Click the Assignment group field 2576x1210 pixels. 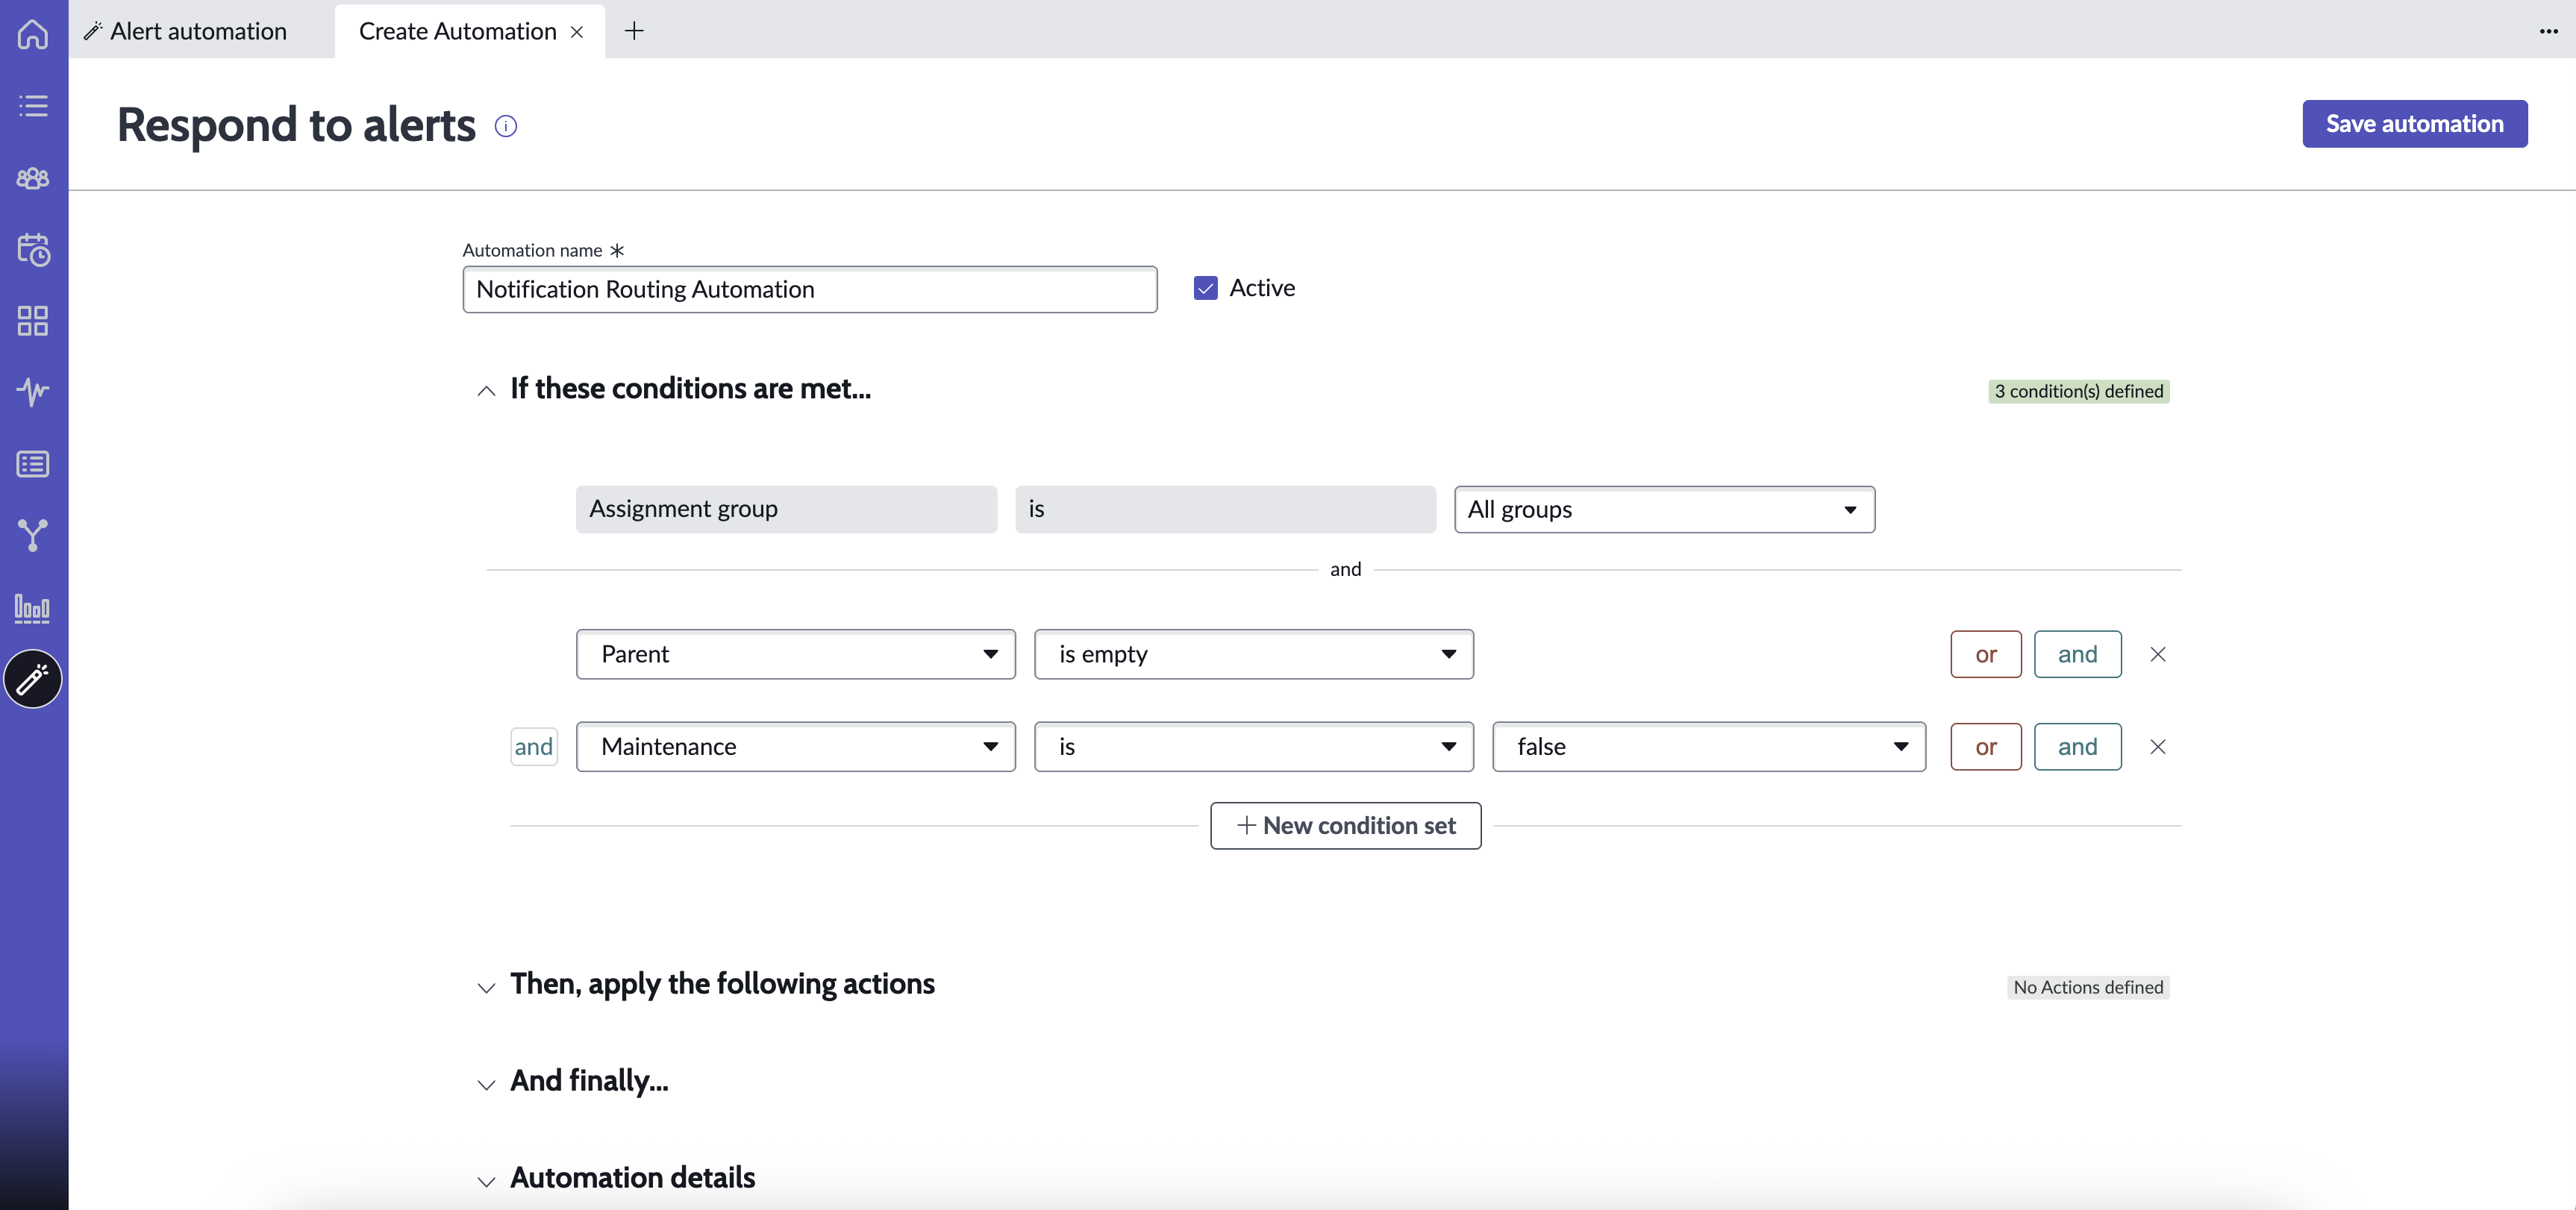pos(786,510)
